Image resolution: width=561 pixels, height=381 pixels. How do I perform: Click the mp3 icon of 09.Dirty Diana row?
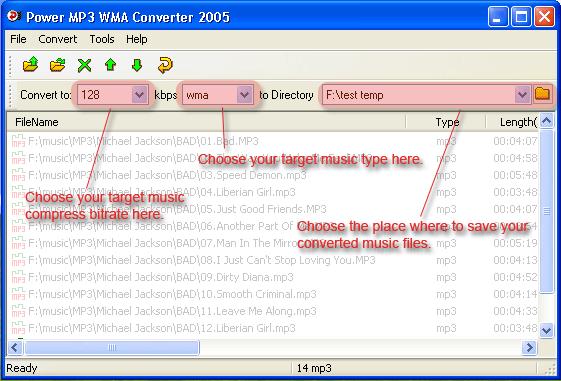[18, 277]
